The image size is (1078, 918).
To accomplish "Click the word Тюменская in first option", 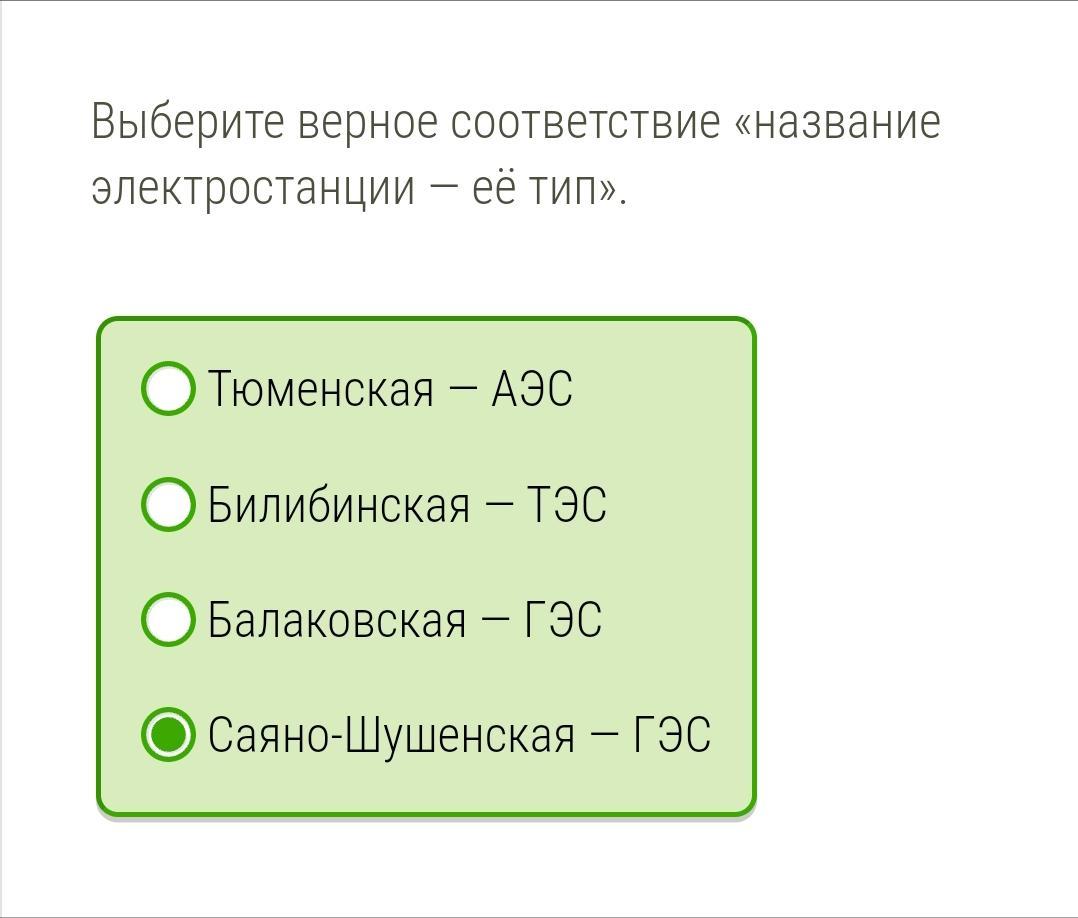I will [321, 389].
